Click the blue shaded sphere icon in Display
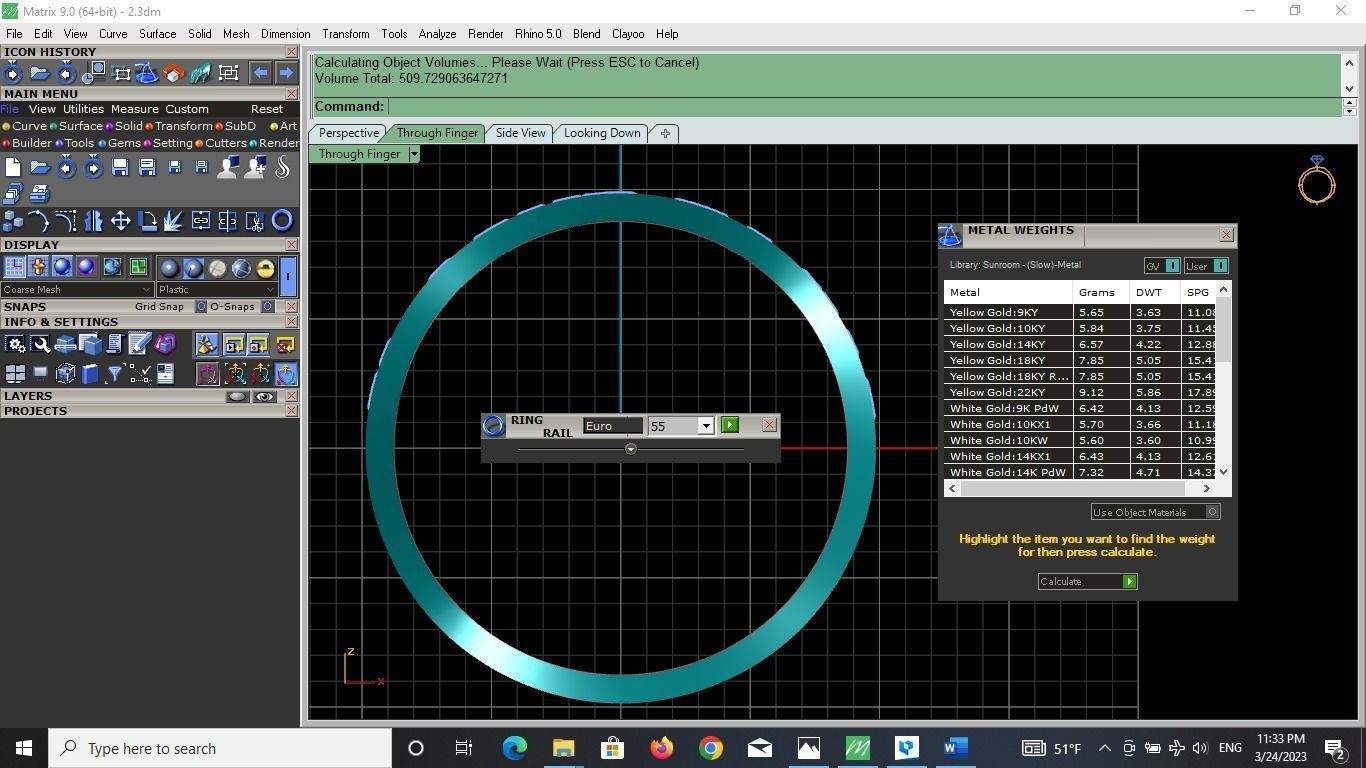The height and width of the screenshot is (768, 1366). coord(62,267)
